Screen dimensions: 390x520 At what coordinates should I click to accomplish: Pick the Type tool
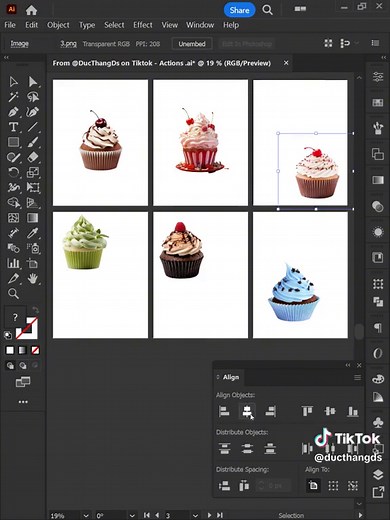point(13,127)
